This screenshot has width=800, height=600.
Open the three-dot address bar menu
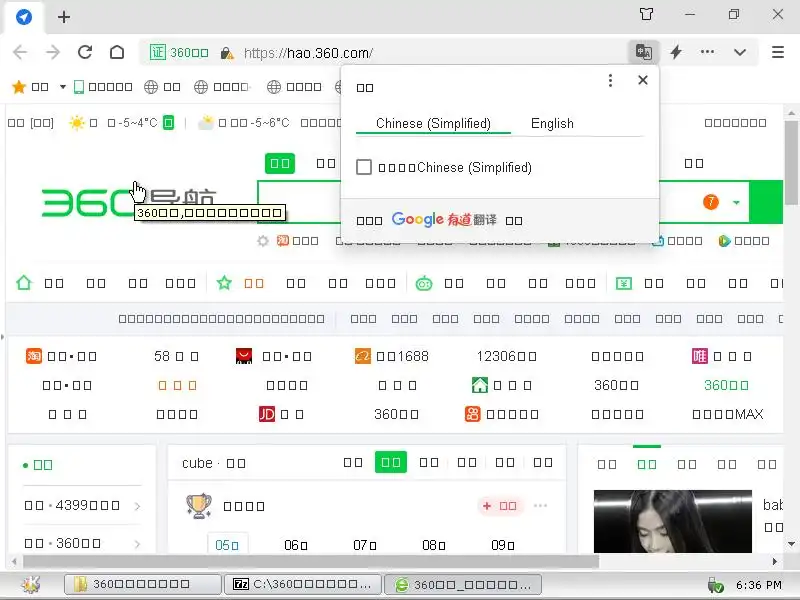pos(708,52)
